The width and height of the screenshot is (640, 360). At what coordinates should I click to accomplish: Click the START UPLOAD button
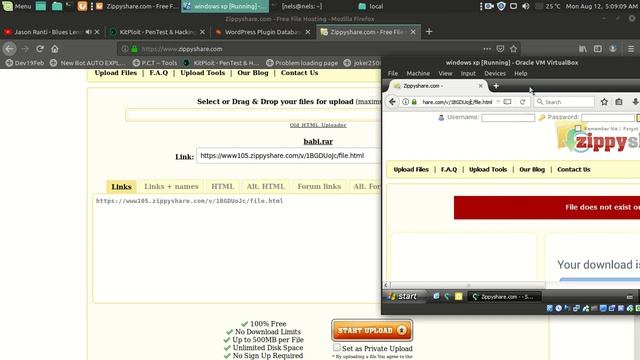click(x=372, y=330)
